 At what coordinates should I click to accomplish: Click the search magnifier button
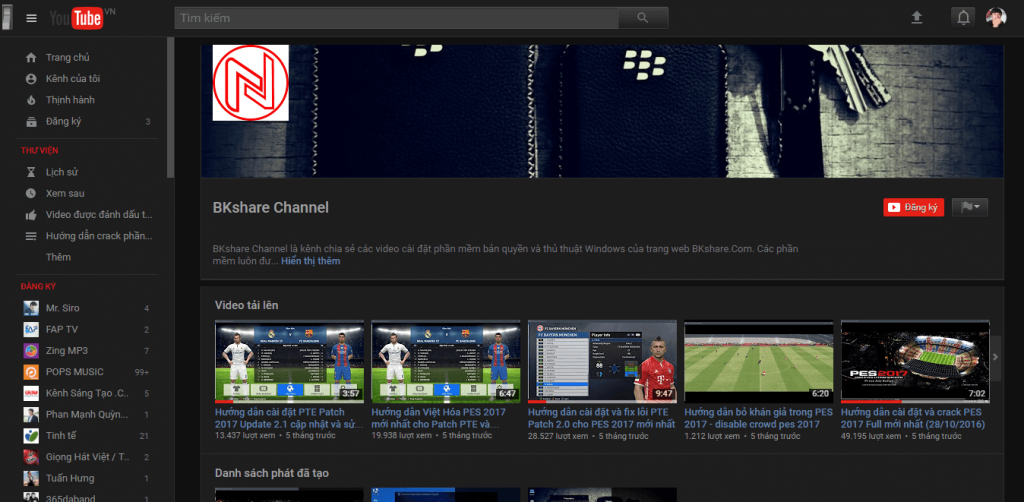pyautogui.click(x=643, y=18)
